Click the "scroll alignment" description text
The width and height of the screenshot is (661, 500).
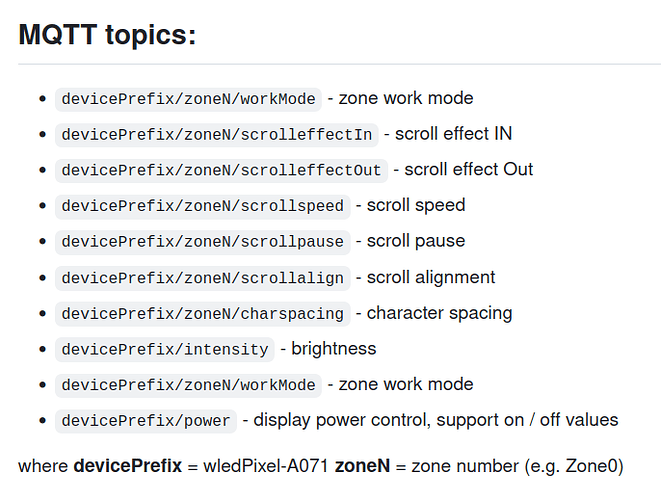(x=430, y=278)
